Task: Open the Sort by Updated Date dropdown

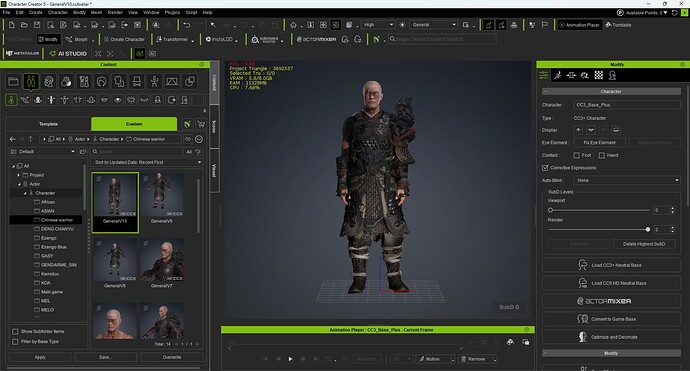Action: [148, 162]
